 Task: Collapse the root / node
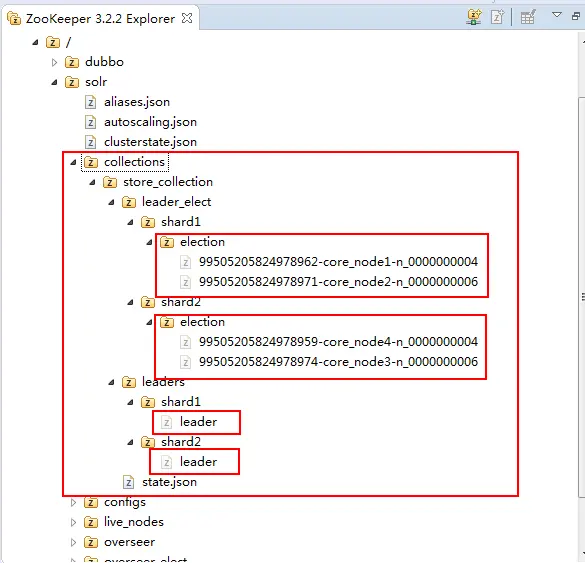[35, 42]
